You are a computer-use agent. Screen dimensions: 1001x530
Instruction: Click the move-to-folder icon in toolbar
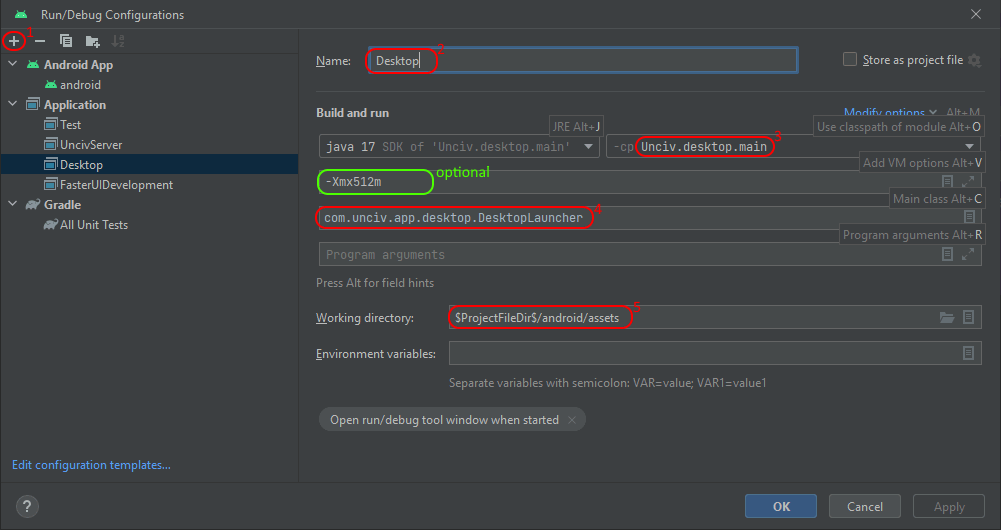(92, 41)
